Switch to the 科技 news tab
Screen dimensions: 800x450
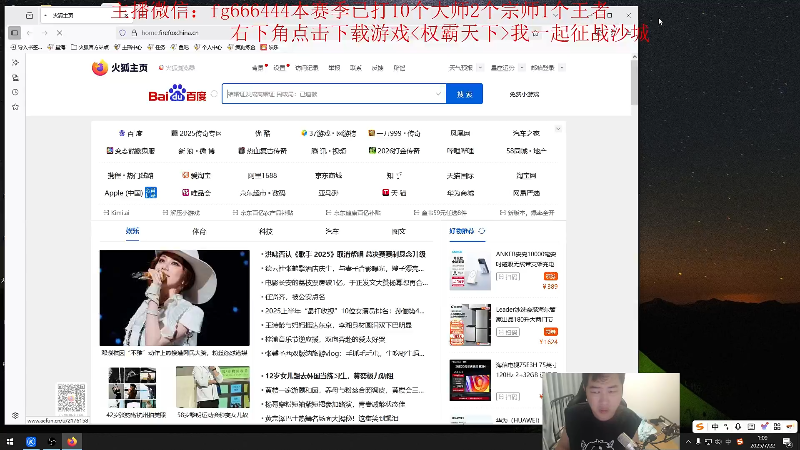(266, 231)
